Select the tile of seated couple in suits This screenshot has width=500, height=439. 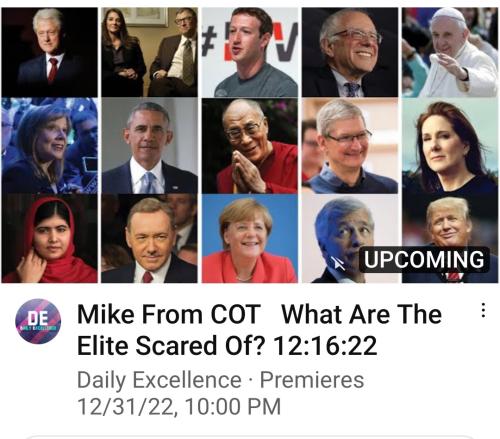[150, 52]
